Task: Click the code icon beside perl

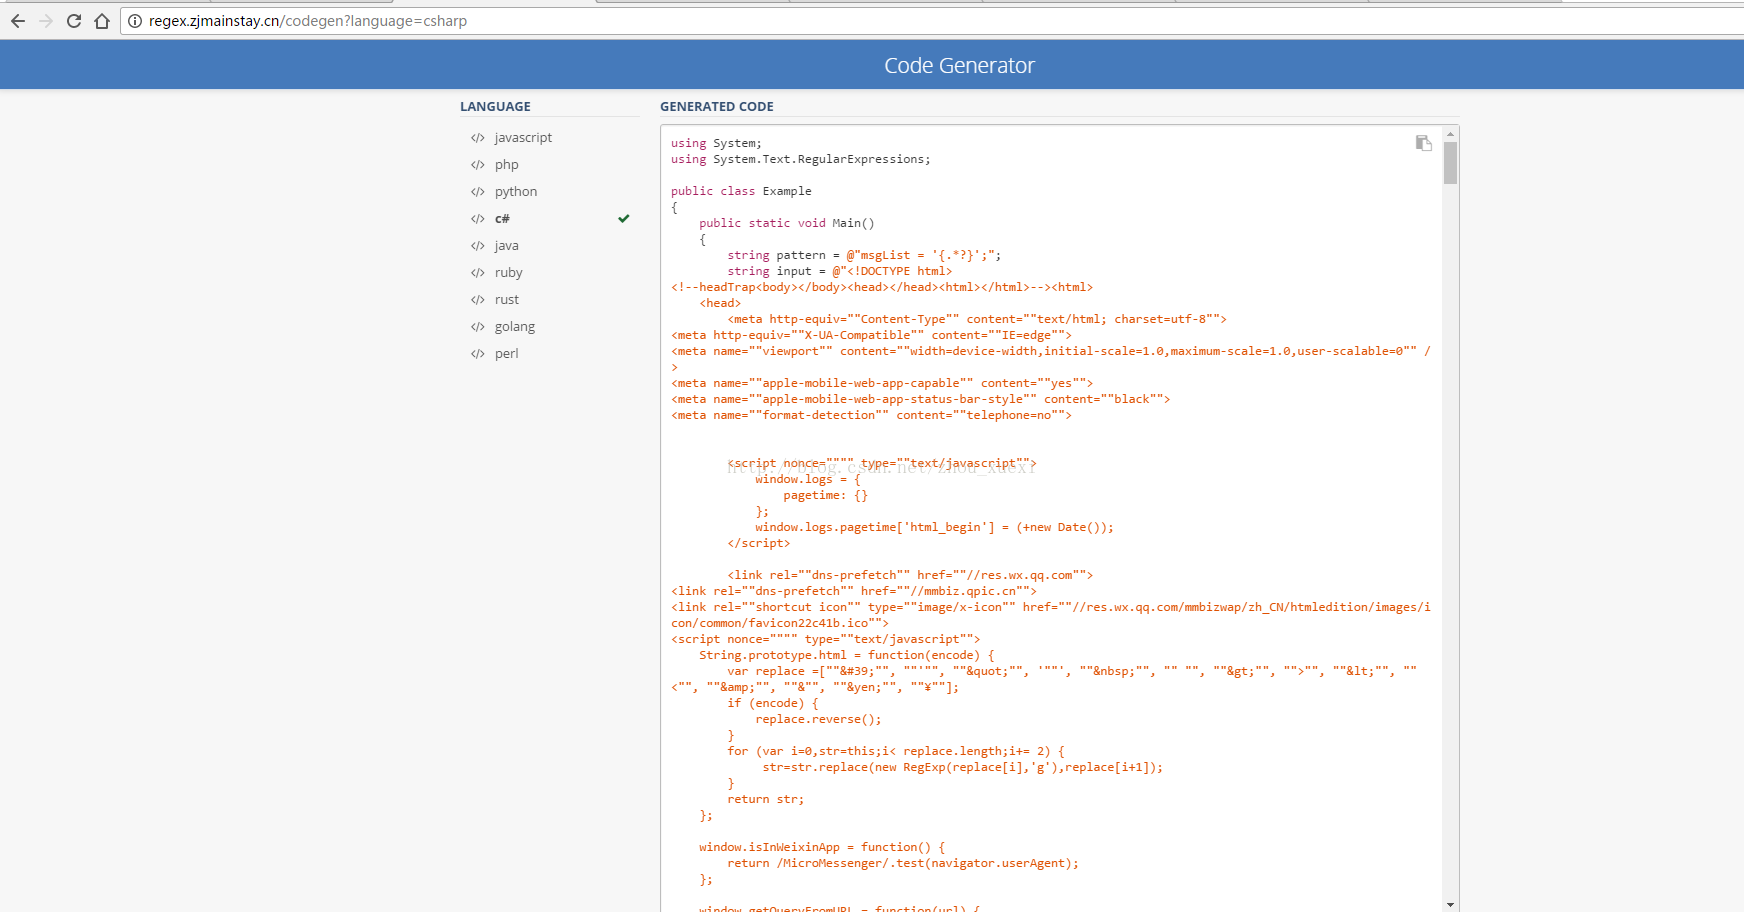Action: pyautogui.click(x=478, y=354)
